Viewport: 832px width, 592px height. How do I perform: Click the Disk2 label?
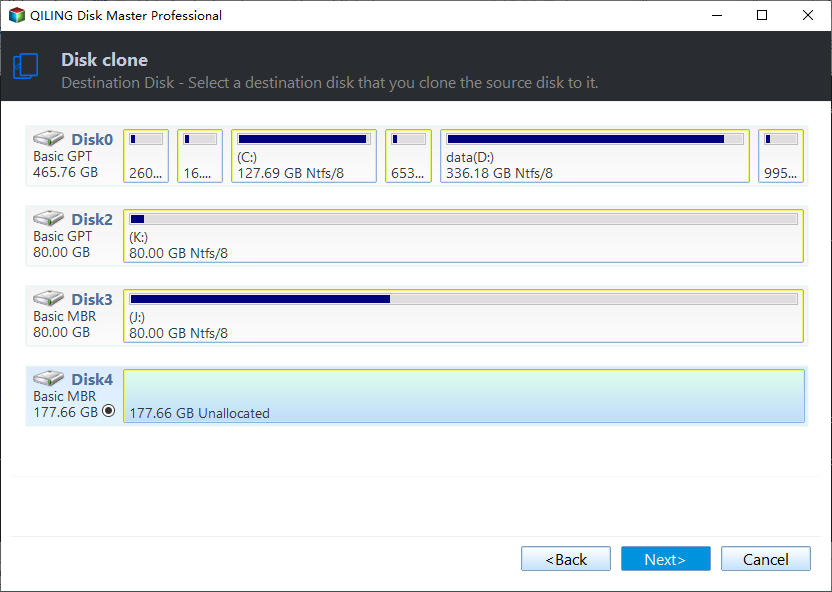[92, 220]
